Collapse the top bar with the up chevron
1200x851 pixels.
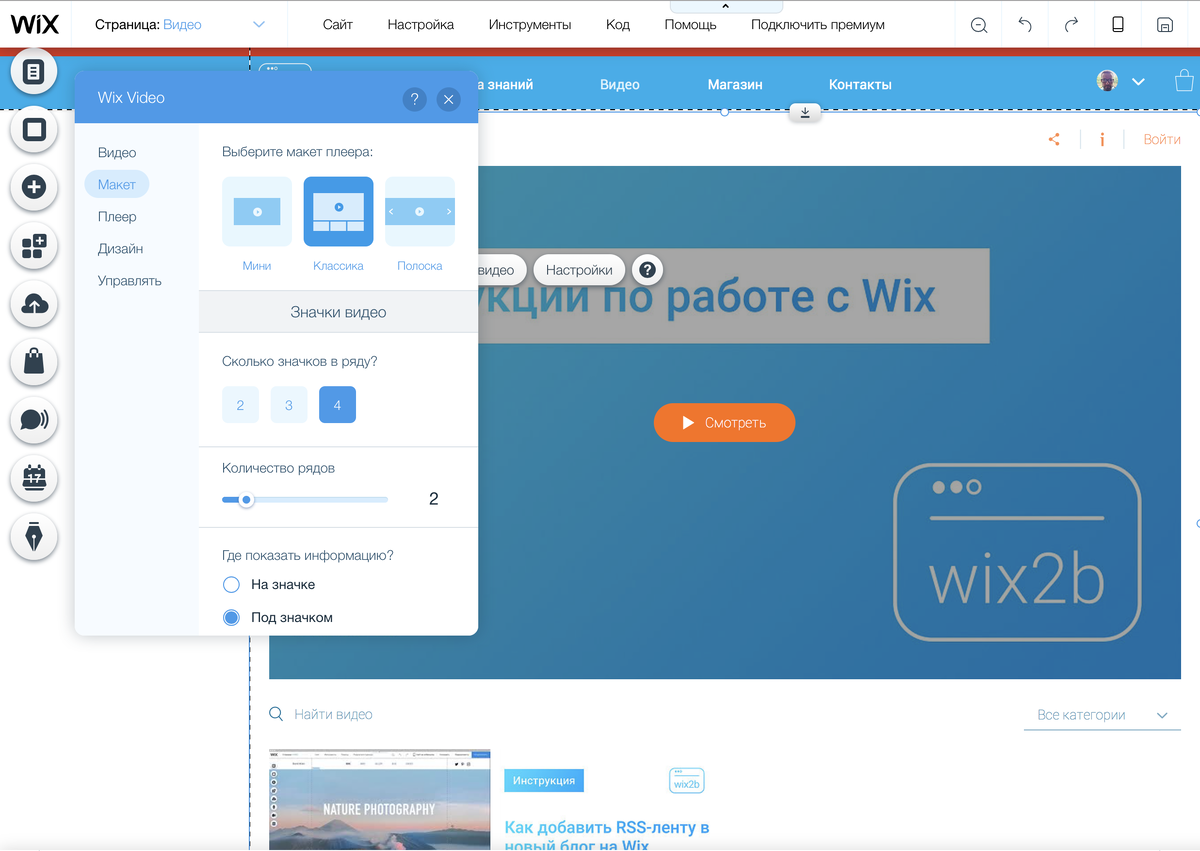coord(726,6)
